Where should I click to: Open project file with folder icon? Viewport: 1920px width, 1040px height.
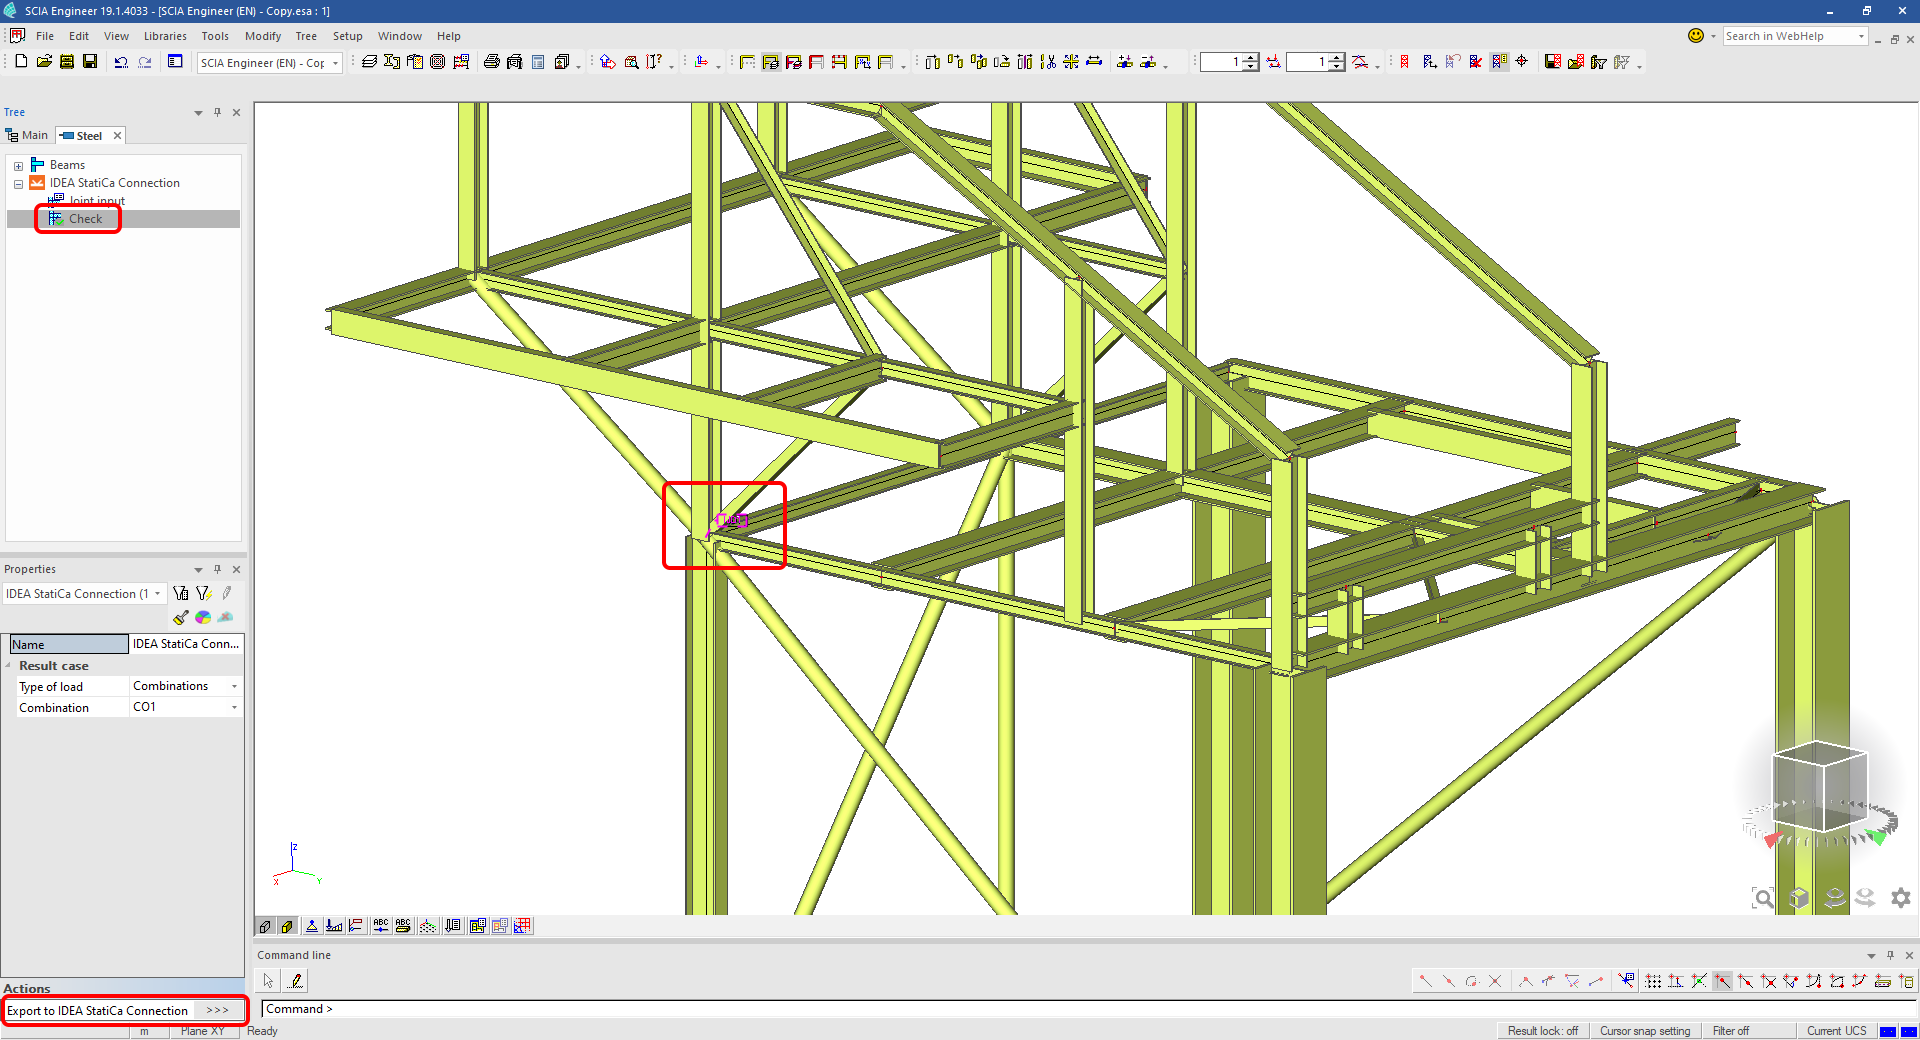tap(44, 62)
